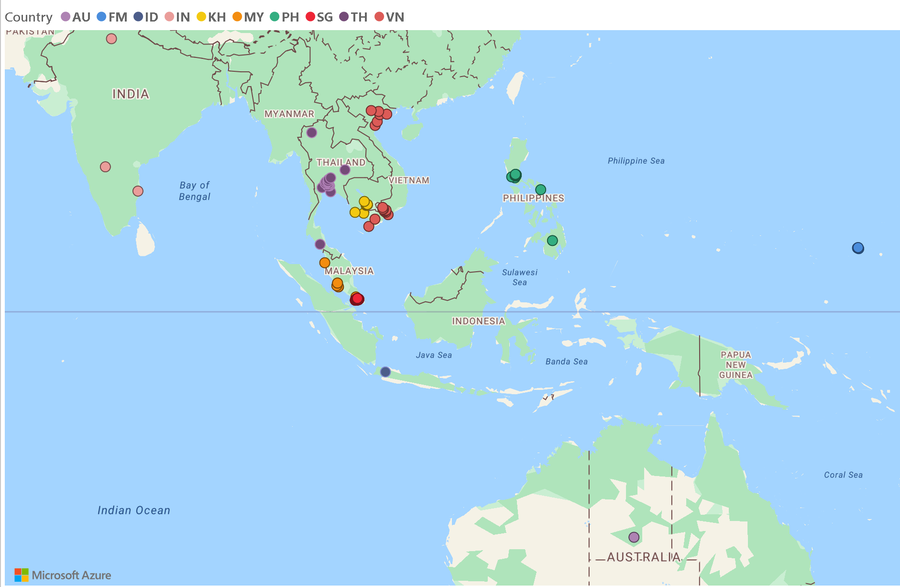900x587 pixels.
Task: Select the purple data point in Australia
Action: coord(634,537)
